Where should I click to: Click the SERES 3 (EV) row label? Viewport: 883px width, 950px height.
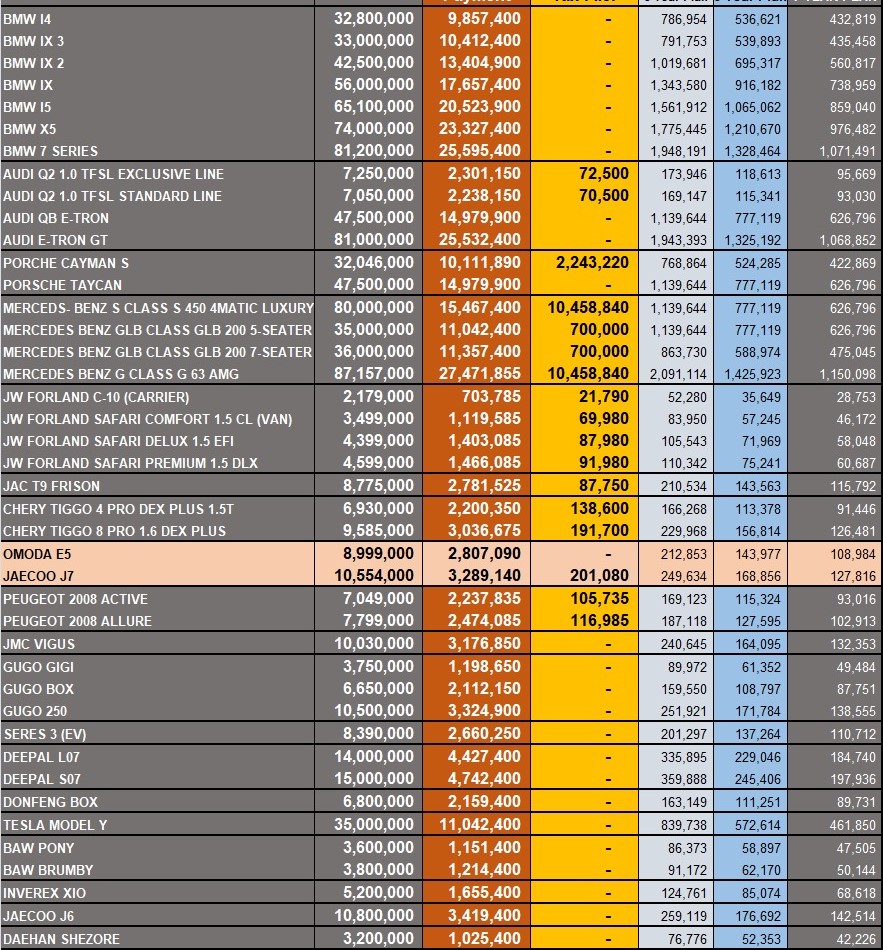(x=158, y=735)
